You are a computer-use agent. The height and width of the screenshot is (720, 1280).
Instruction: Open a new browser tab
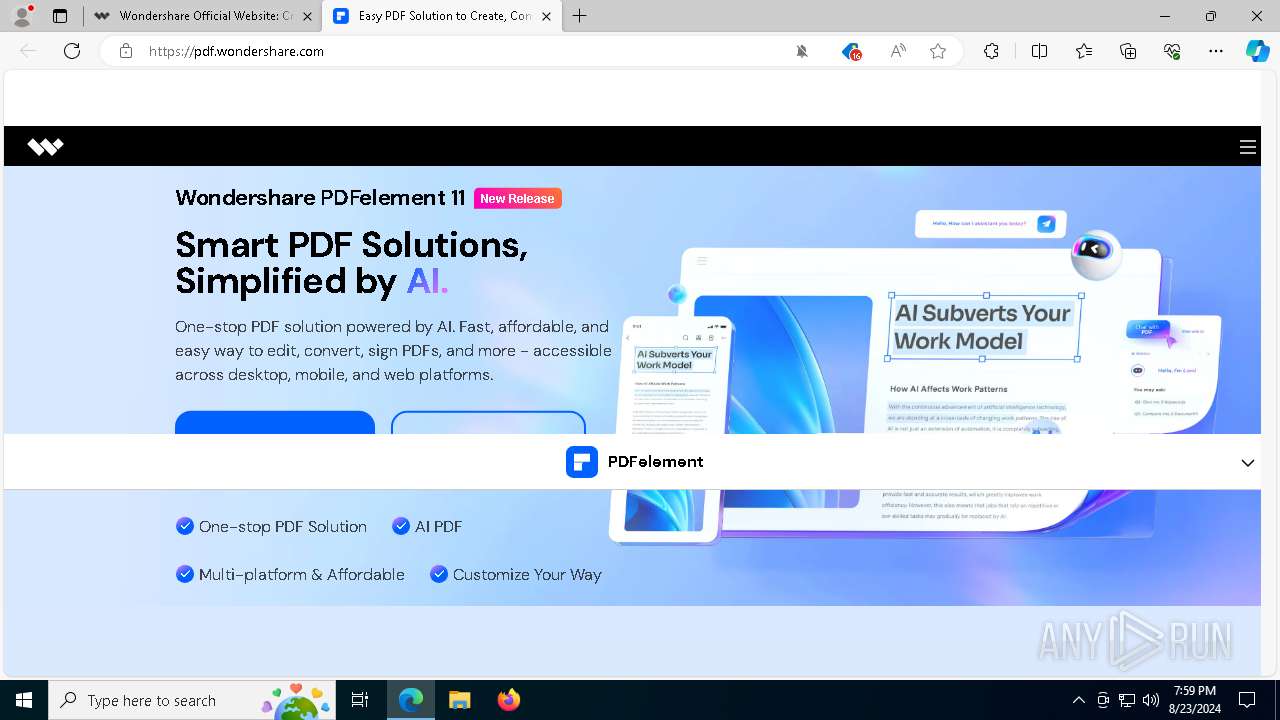click(580, 16)
